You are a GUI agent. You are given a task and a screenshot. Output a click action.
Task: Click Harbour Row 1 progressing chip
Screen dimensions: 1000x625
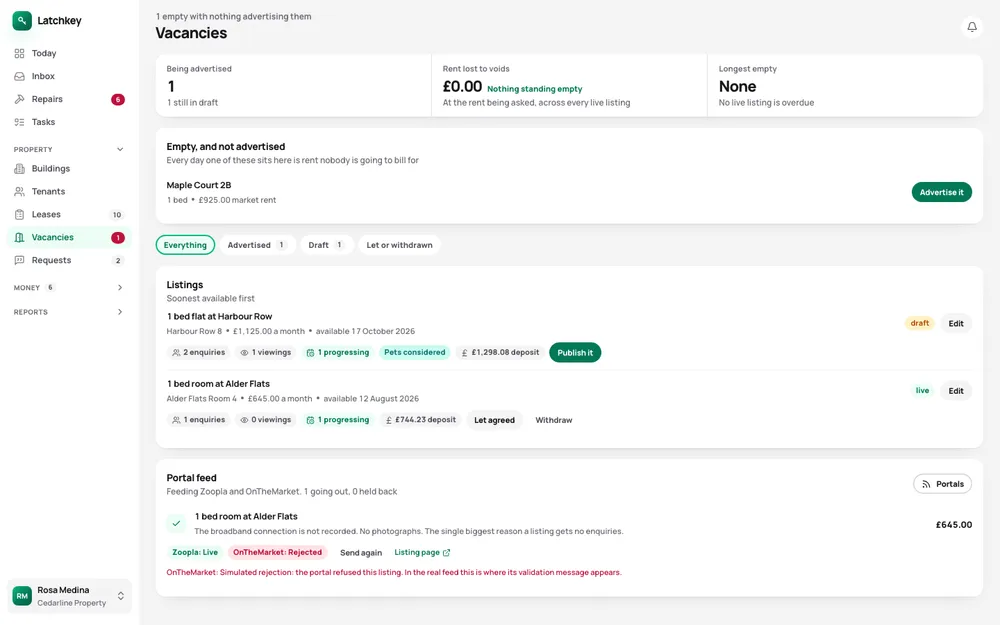tap(337, 353)
